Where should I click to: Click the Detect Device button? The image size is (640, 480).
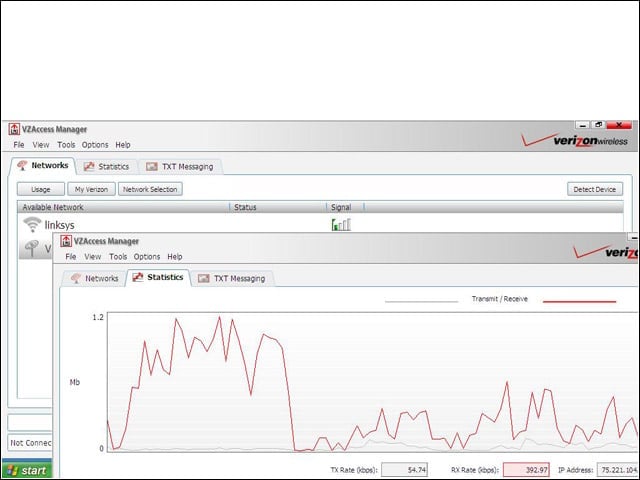595,189
